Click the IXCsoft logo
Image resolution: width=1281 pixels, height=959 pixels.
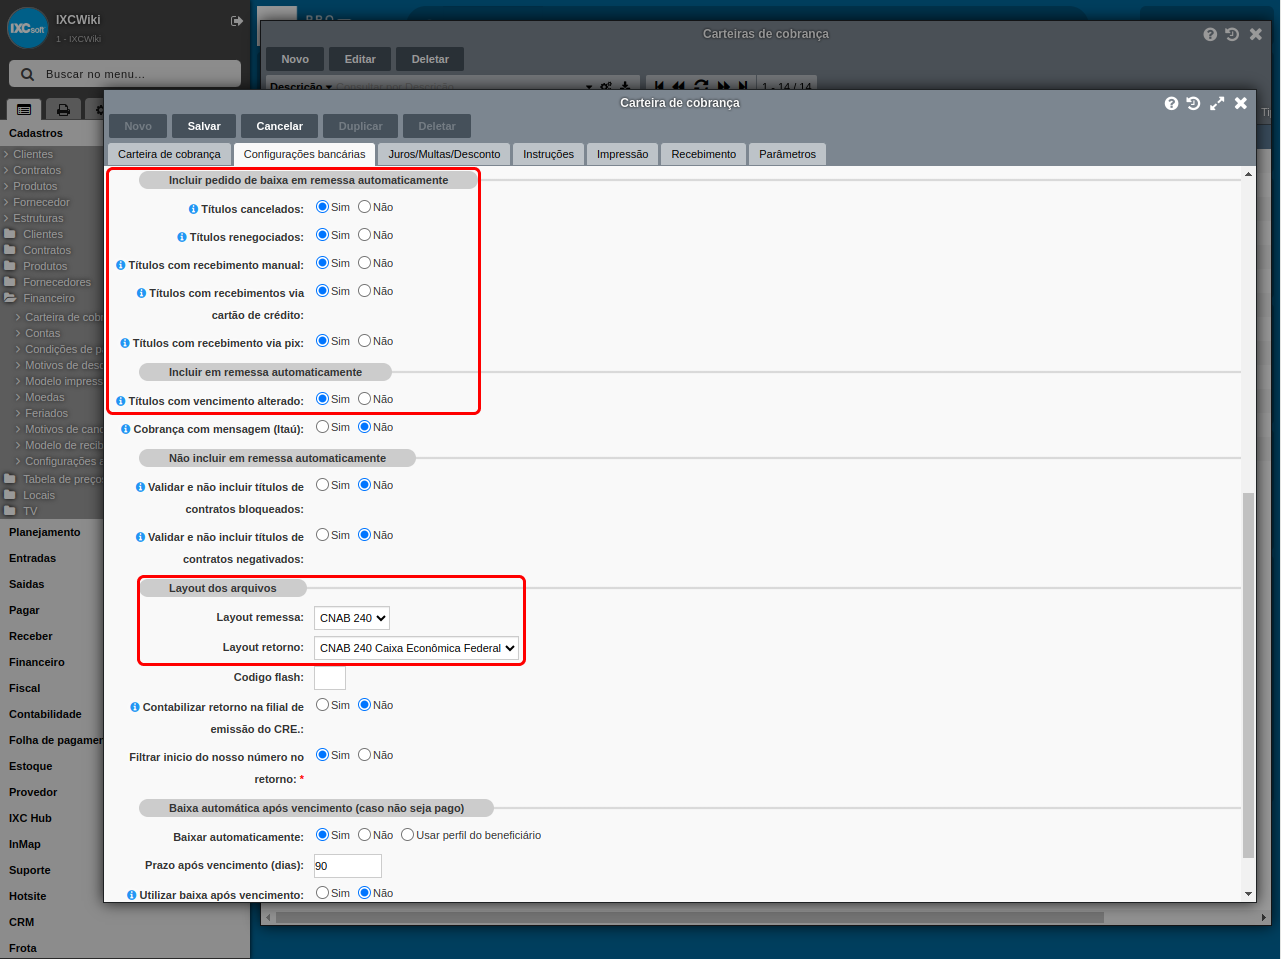28,28
